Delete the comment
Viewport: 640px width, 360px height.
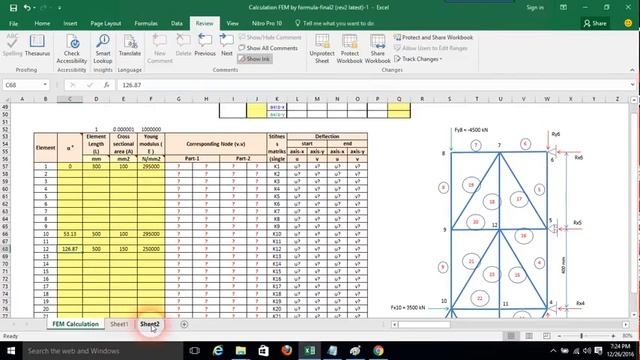pos(183,46)
